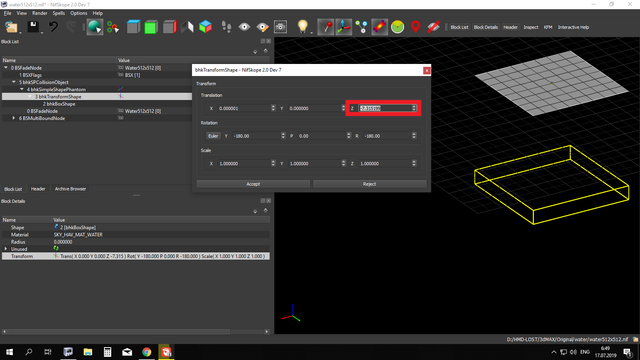Toggle the Header toolbar button
This screenshot has width=640, height=360.
pyautogui.click(x=510, y=27)
